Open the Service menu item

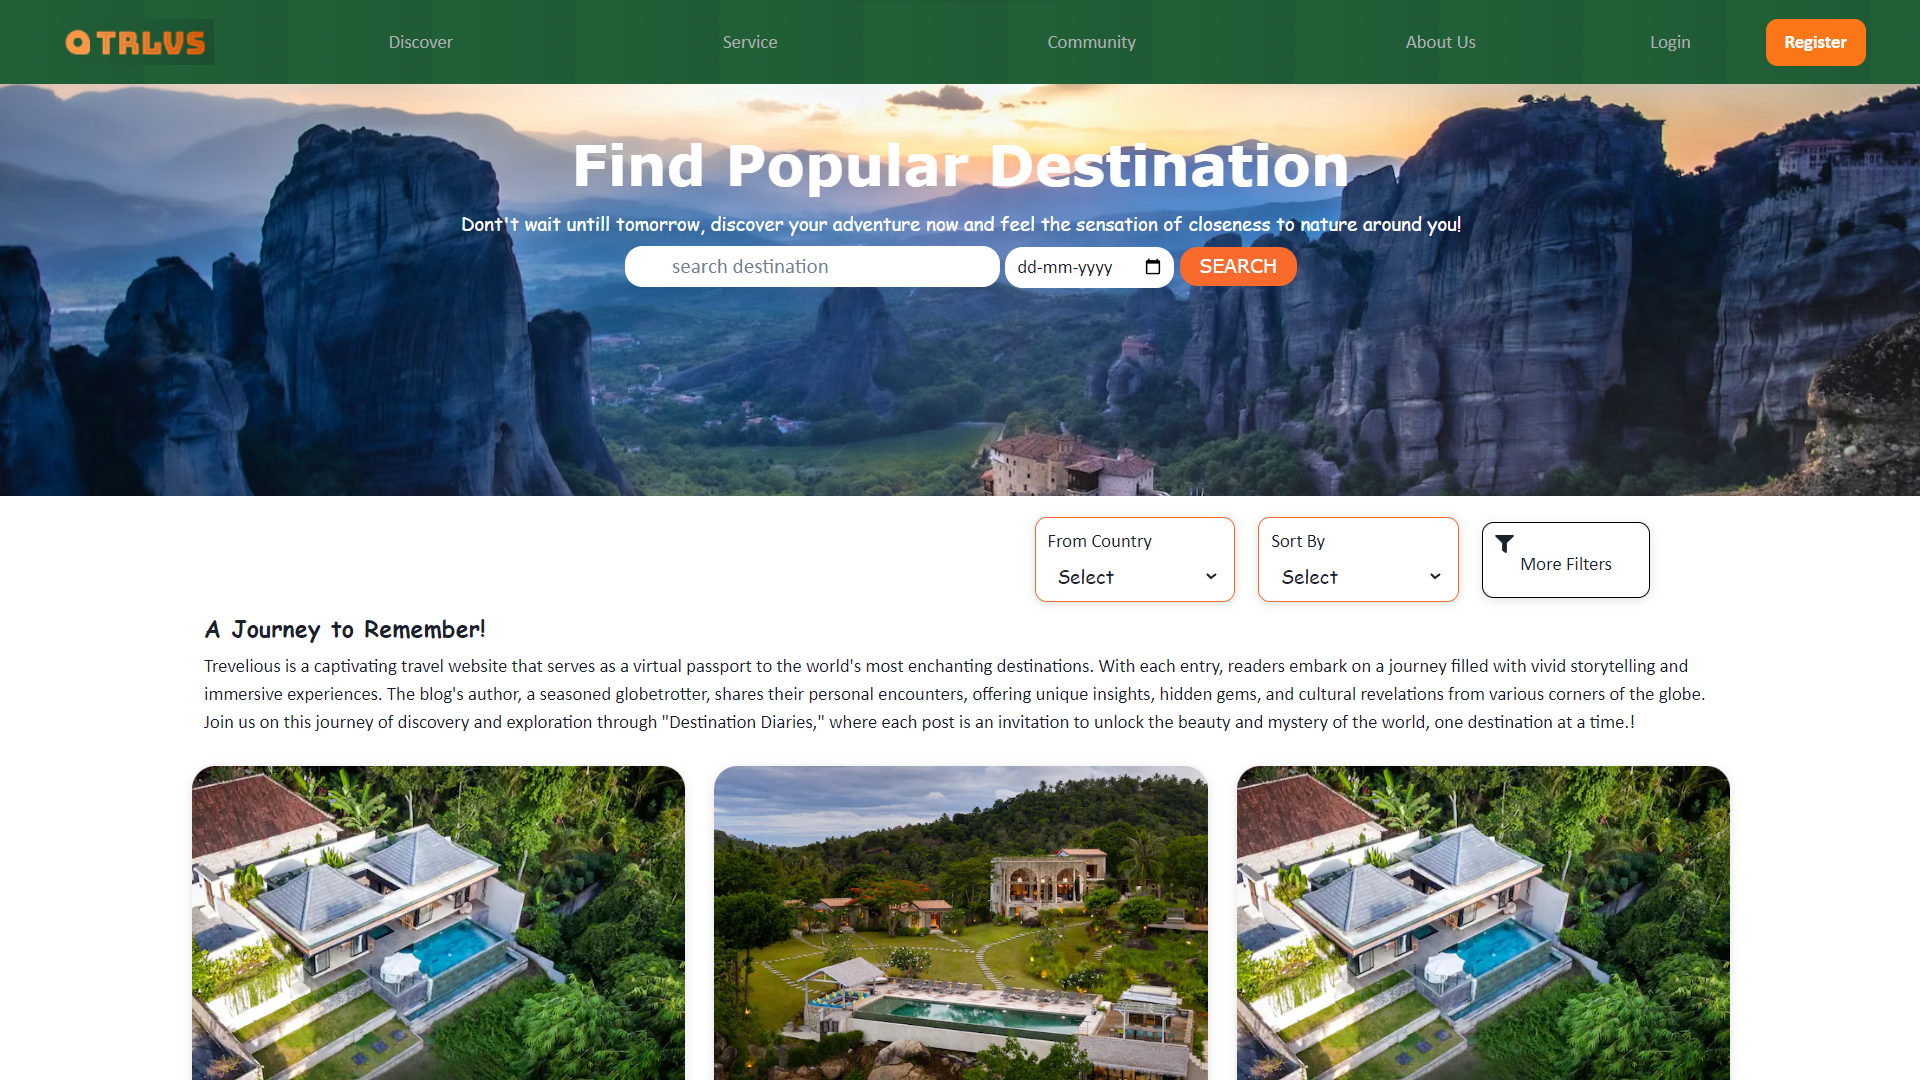click(x=750, y=42)
